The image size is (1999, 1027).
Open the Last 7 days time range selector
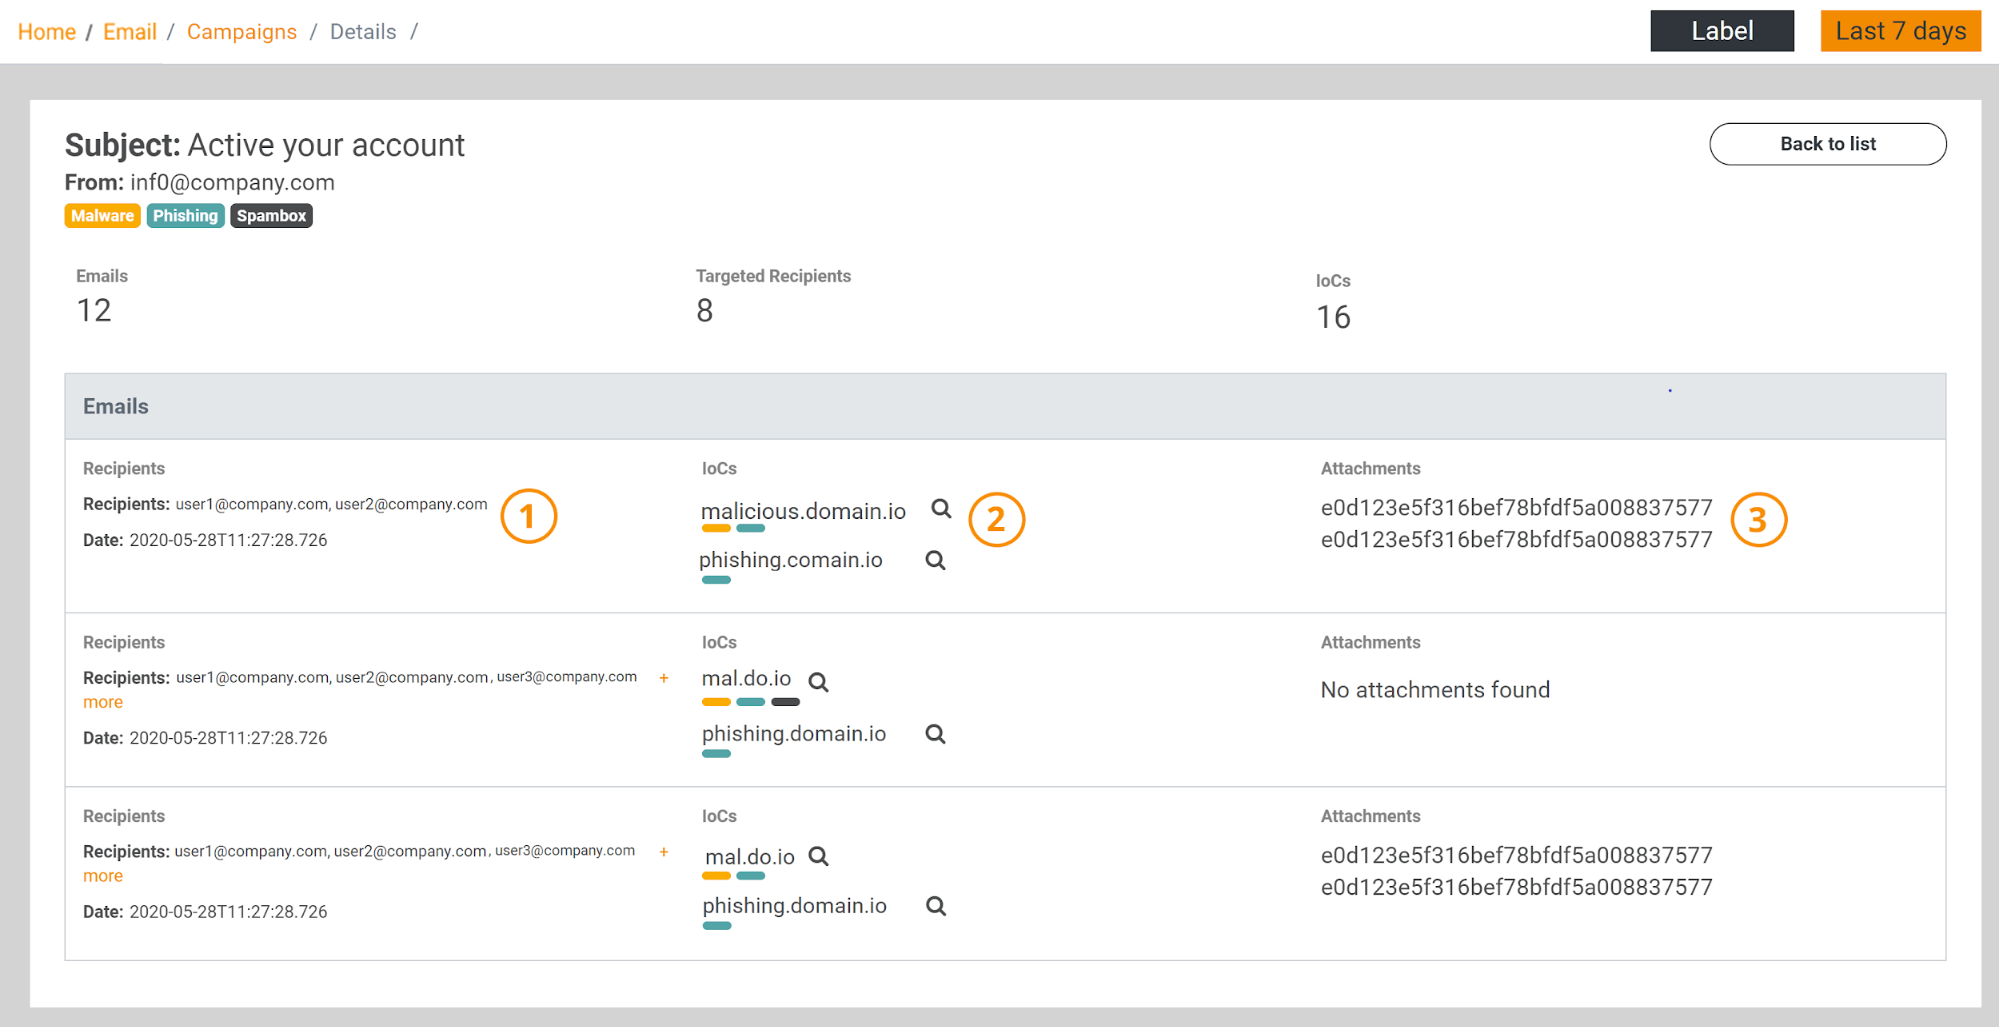[1899, 31]
